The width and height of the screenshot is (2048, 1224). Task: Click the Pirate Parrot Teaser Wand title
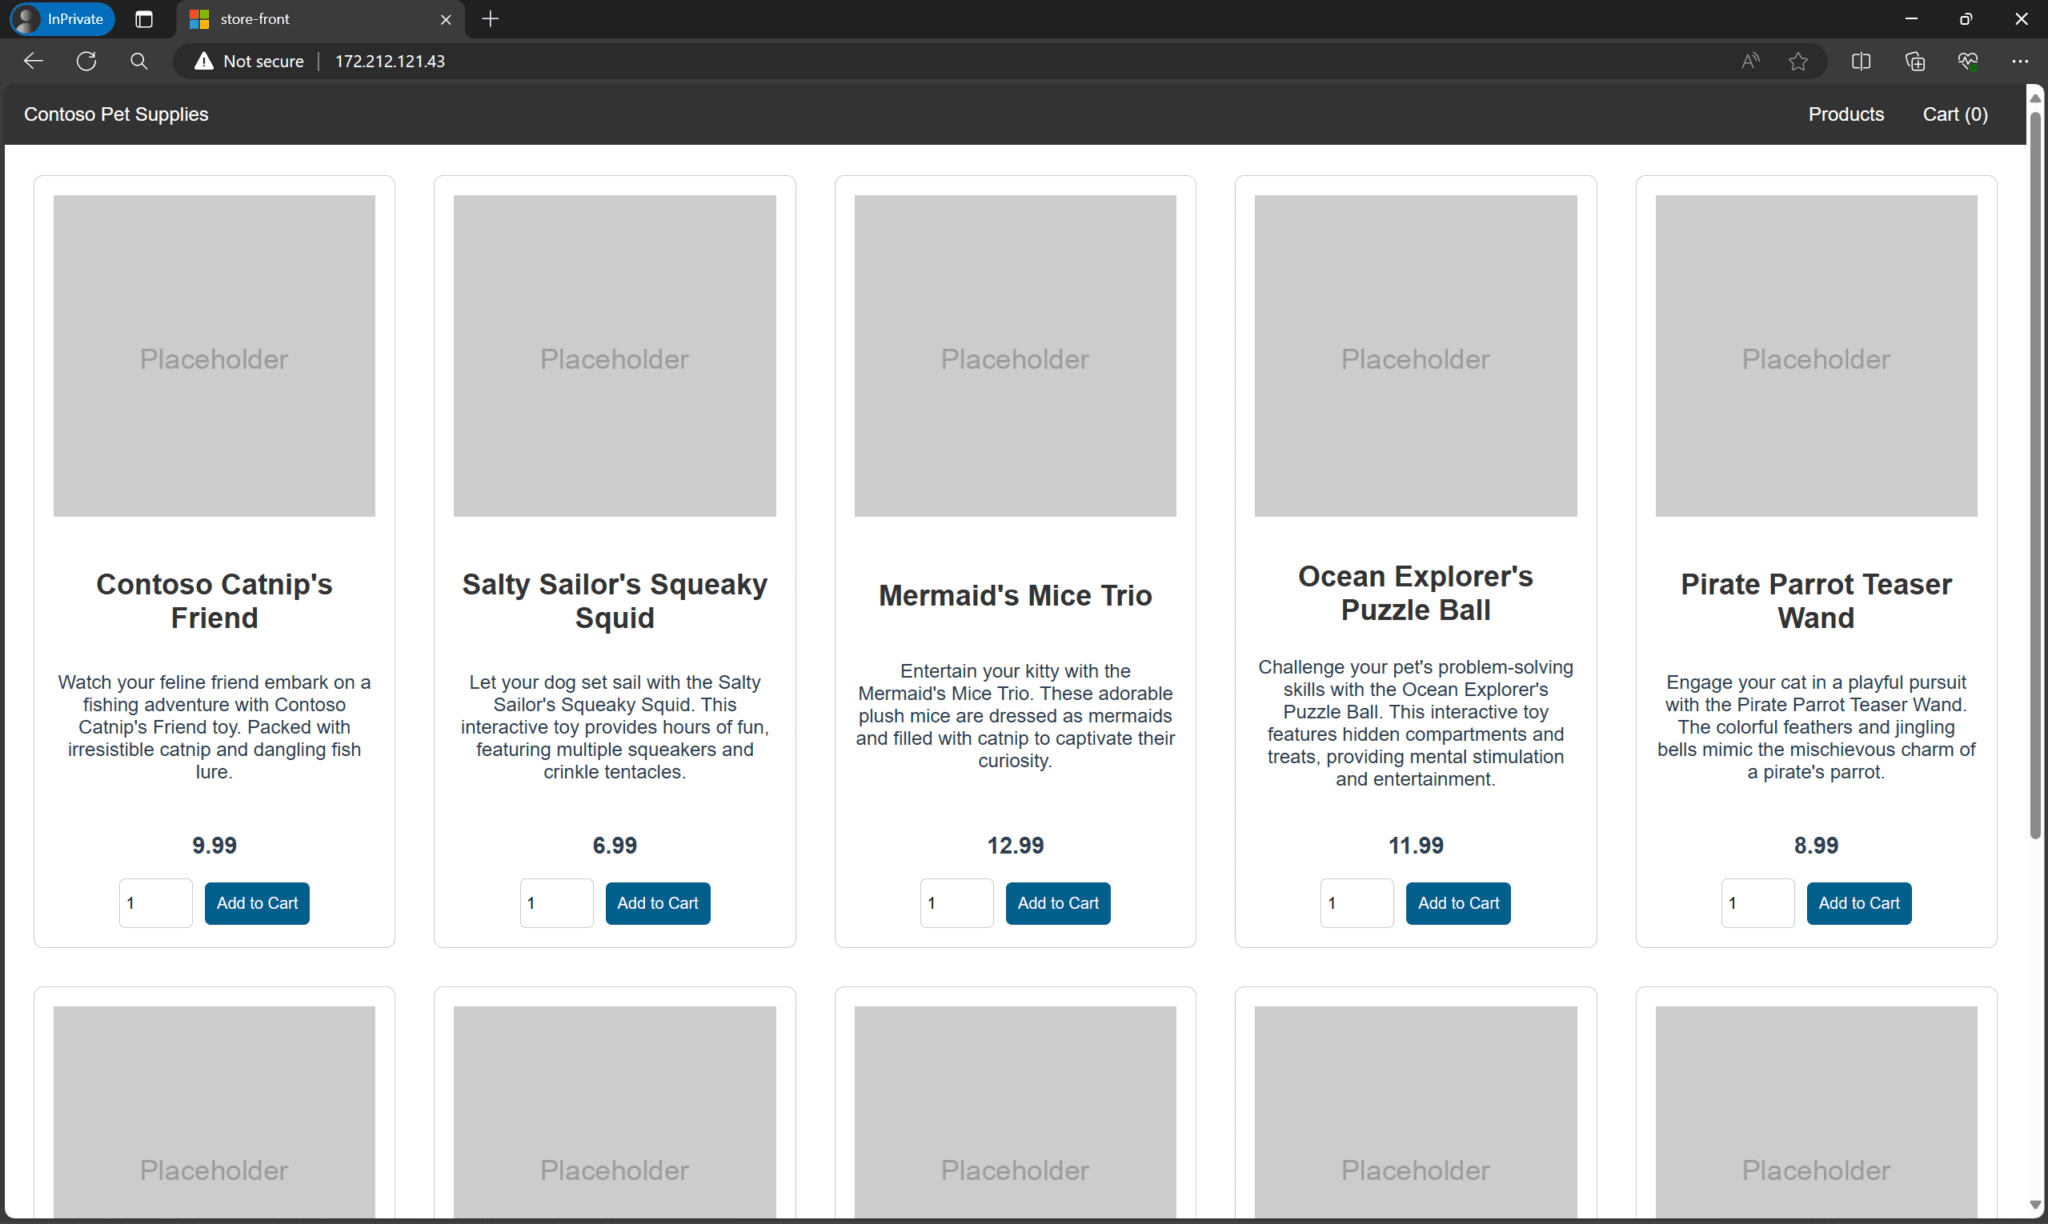tap(1816, 600)
